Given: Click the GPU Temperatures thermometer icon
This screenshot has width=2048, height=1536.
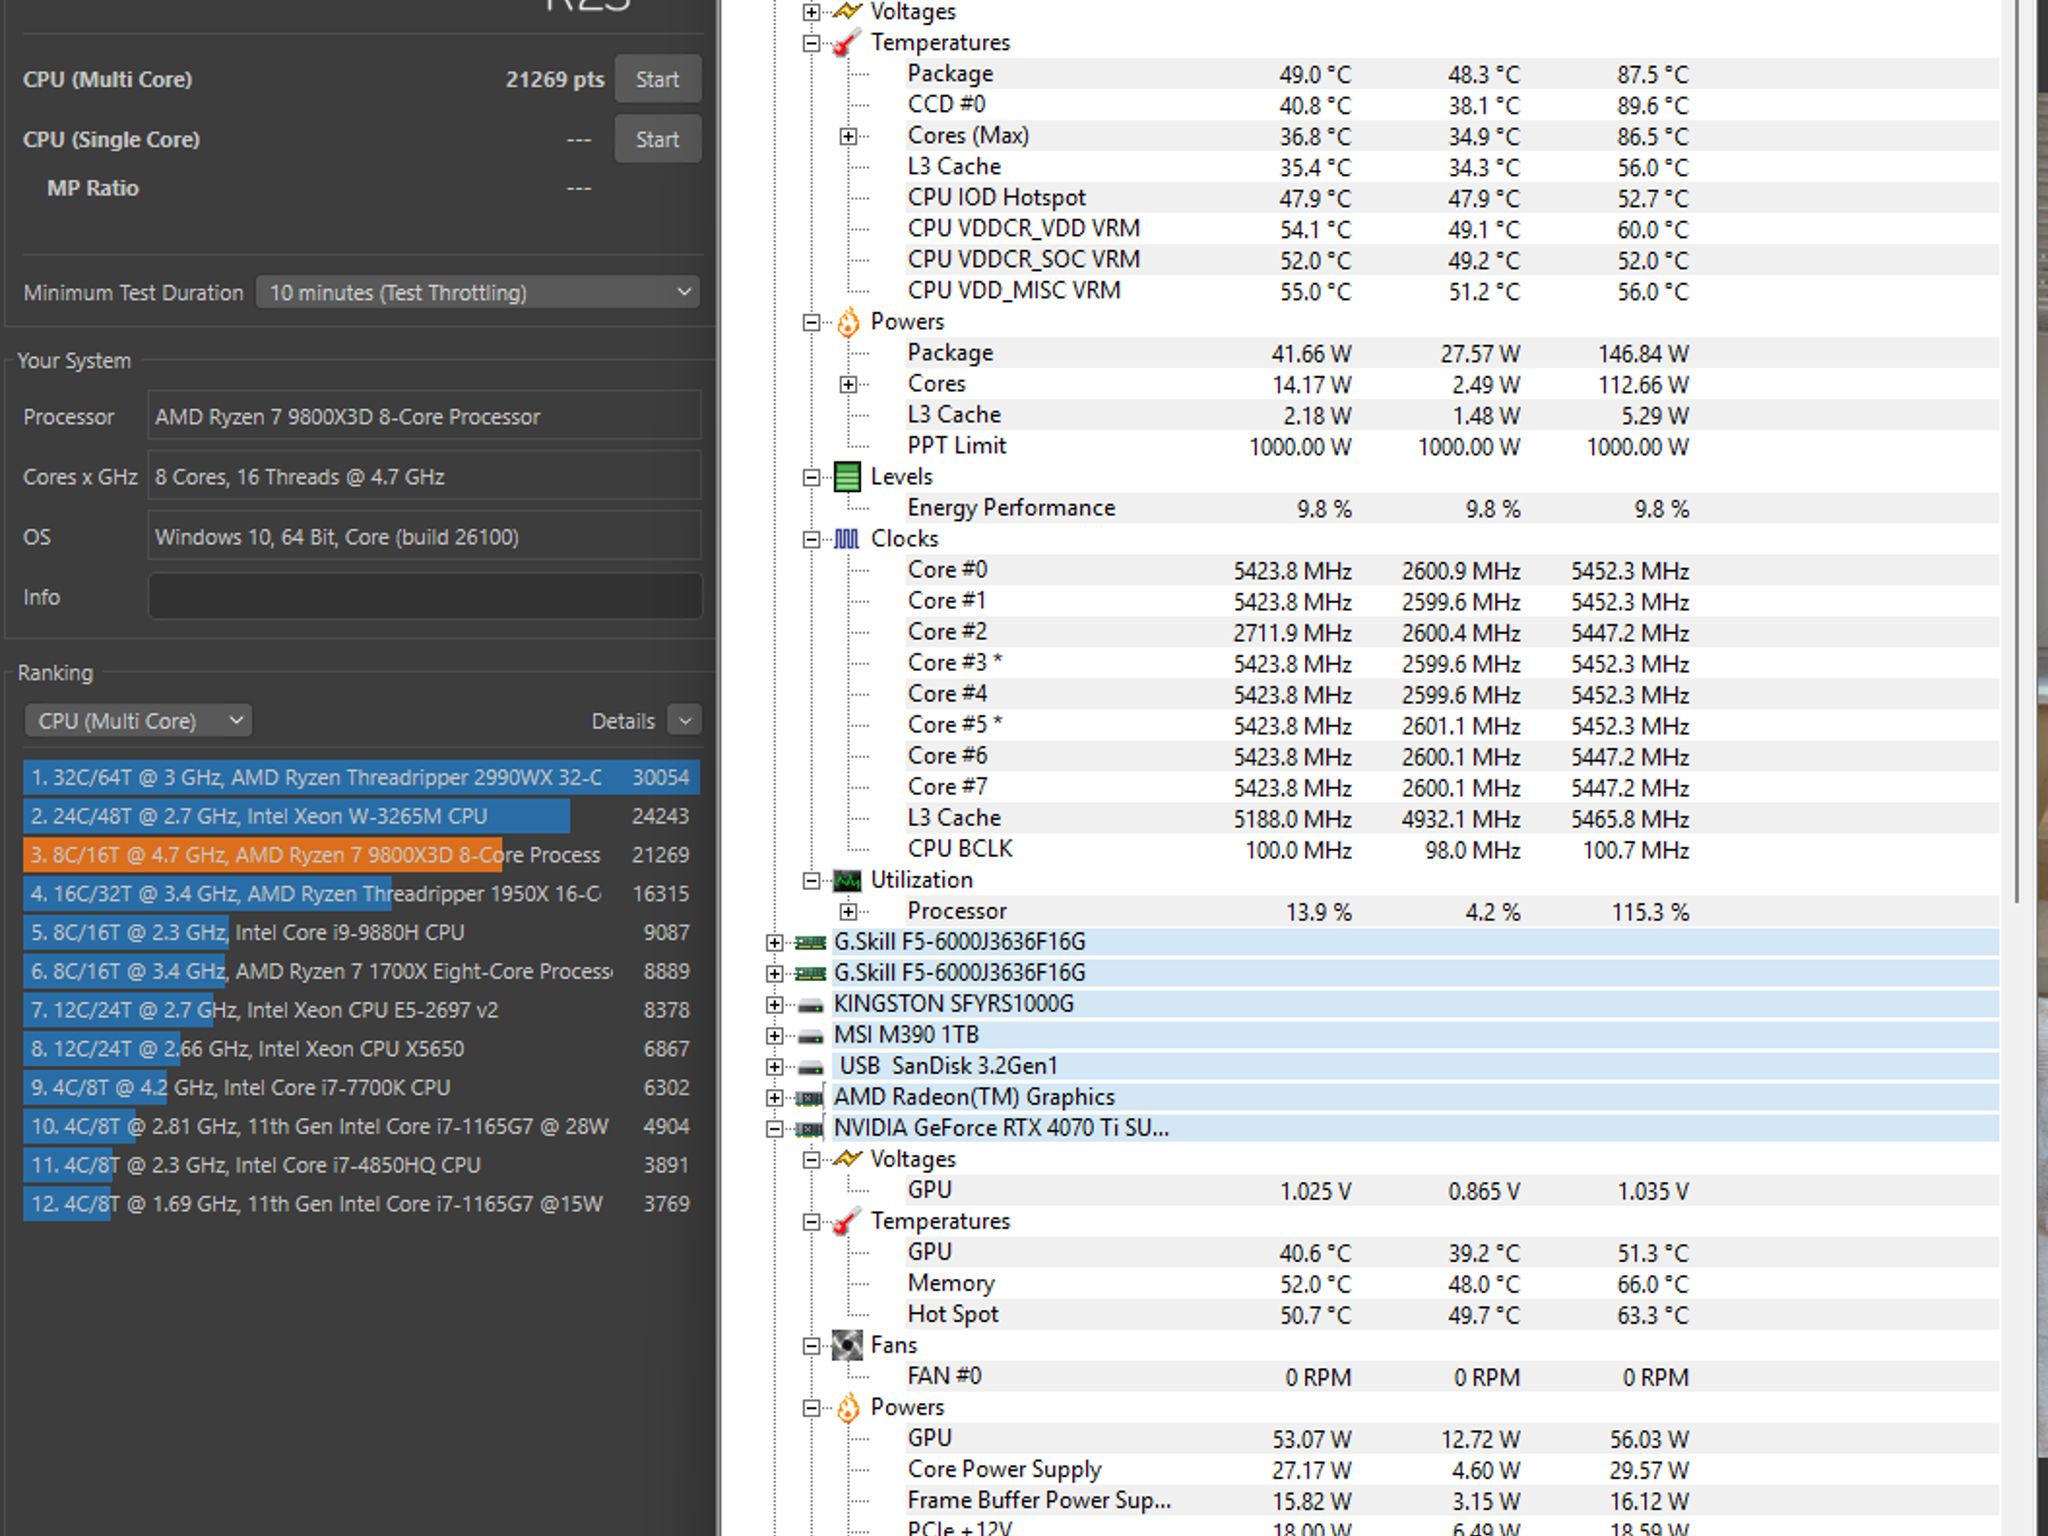Looking at the screenshot, I should [x=847, y=1221].
